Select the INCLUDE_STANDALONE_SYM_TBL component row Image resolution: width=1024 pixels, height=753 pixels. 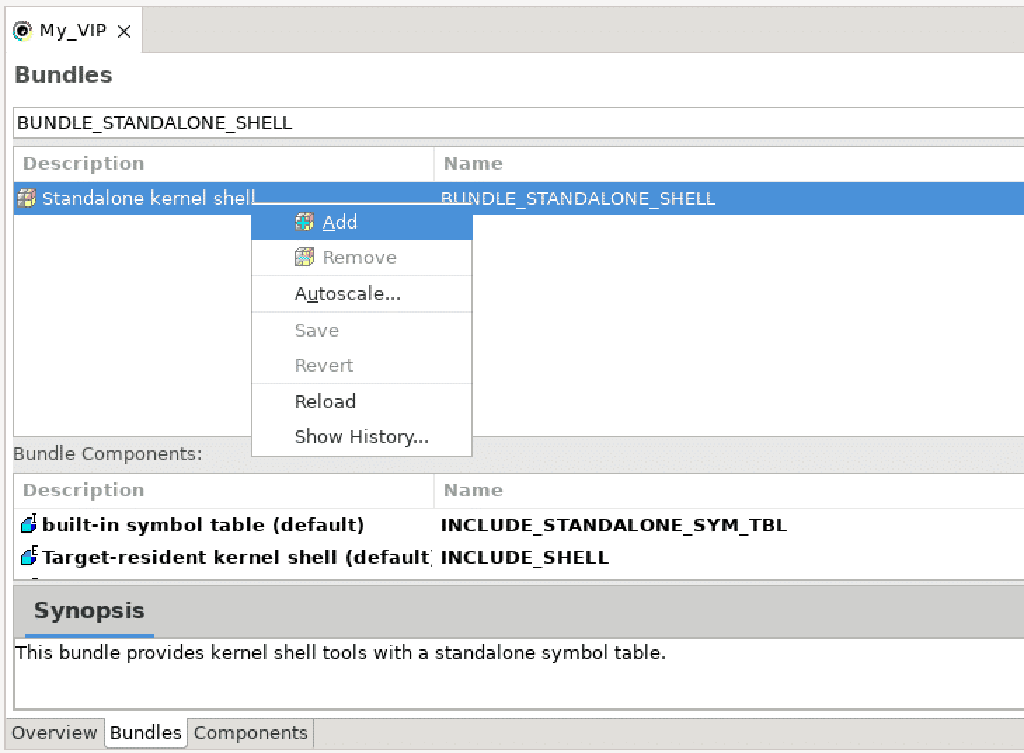click(x=613, y=525)
